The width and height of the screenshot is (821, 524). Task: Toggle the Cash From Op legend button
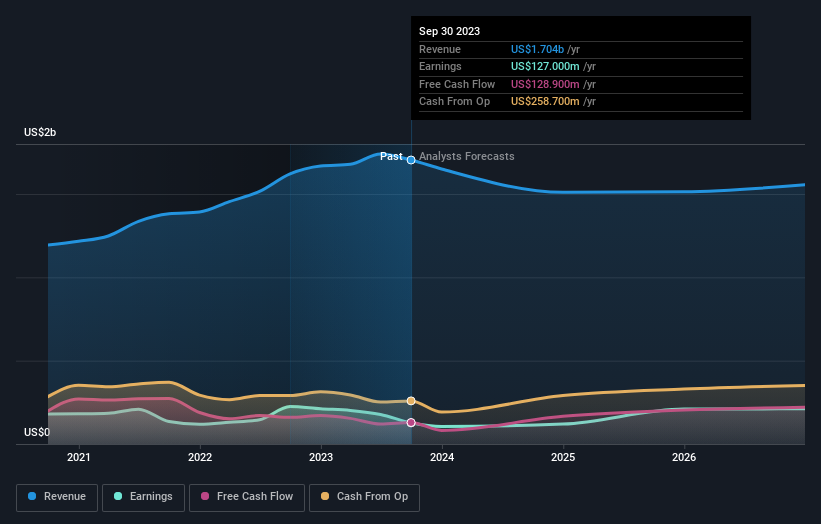pyautogui.click(x=364, y=497)
